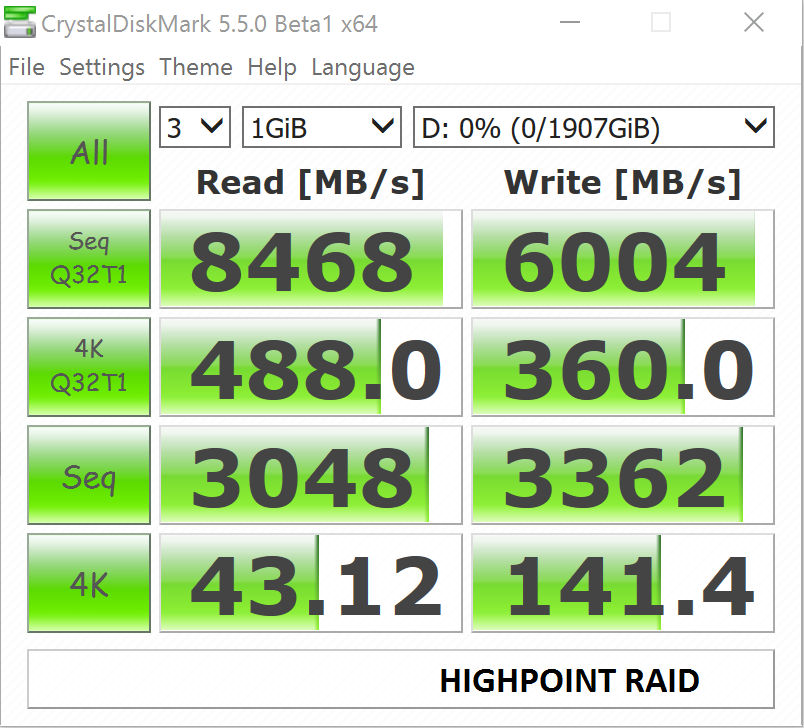The width and height of the screenshot is (804, 728).
Task: Open the Language menu
Action: tap(363, 67)
